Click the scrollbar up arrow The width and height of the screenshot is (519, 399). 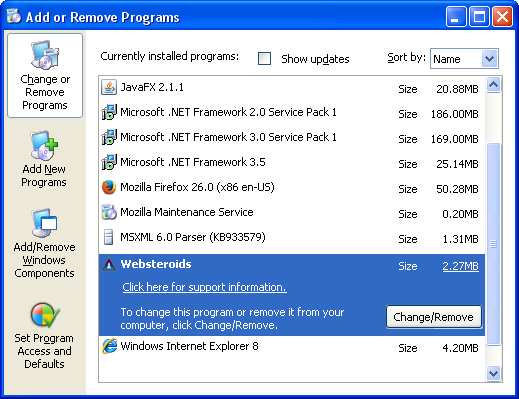click(493, 85)
